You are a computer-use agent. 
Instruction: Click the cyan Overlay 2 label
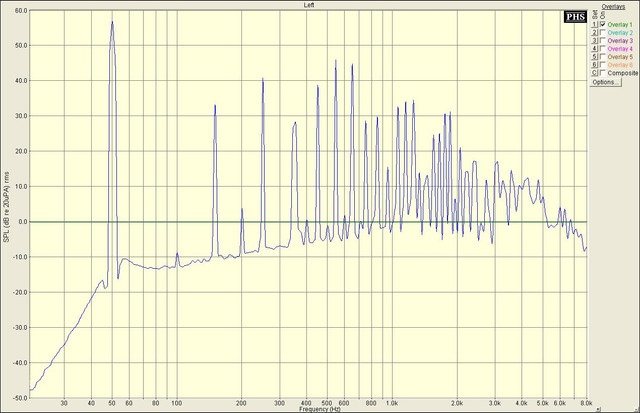(620, 33)
